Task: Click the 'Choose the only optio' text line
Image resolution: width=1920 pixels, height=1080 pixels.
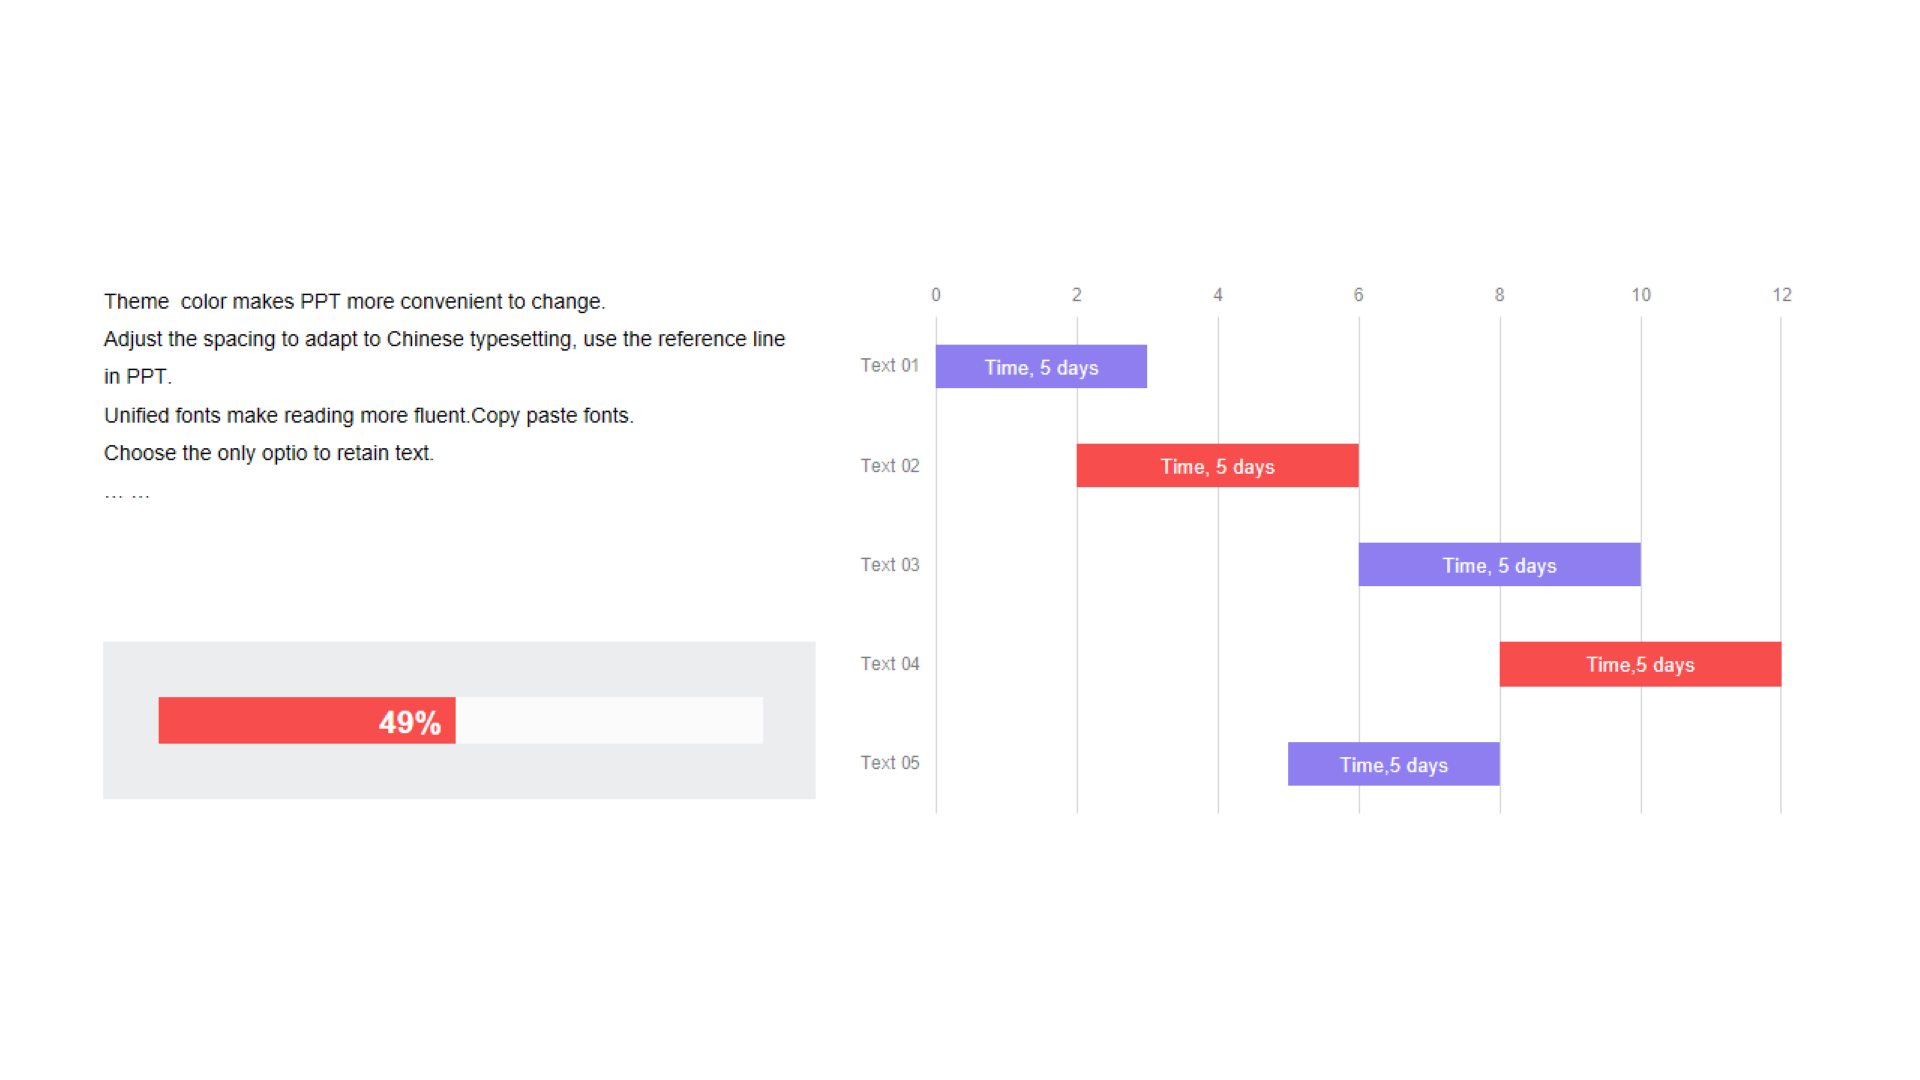Action: [x=268, y=454]
